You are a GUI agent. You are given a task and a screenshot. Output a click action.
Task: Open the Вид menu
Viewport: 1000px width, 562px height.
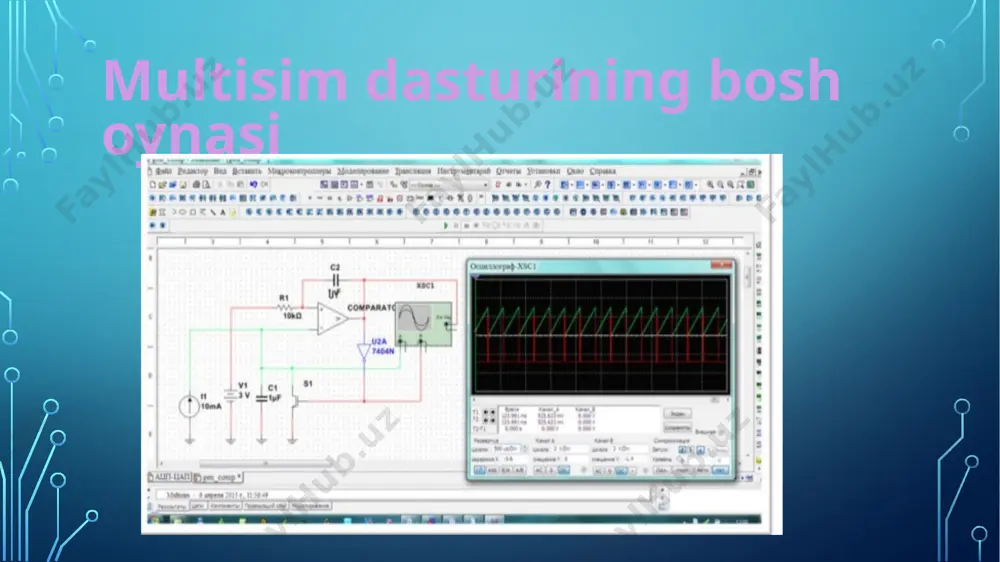point(220,171)
